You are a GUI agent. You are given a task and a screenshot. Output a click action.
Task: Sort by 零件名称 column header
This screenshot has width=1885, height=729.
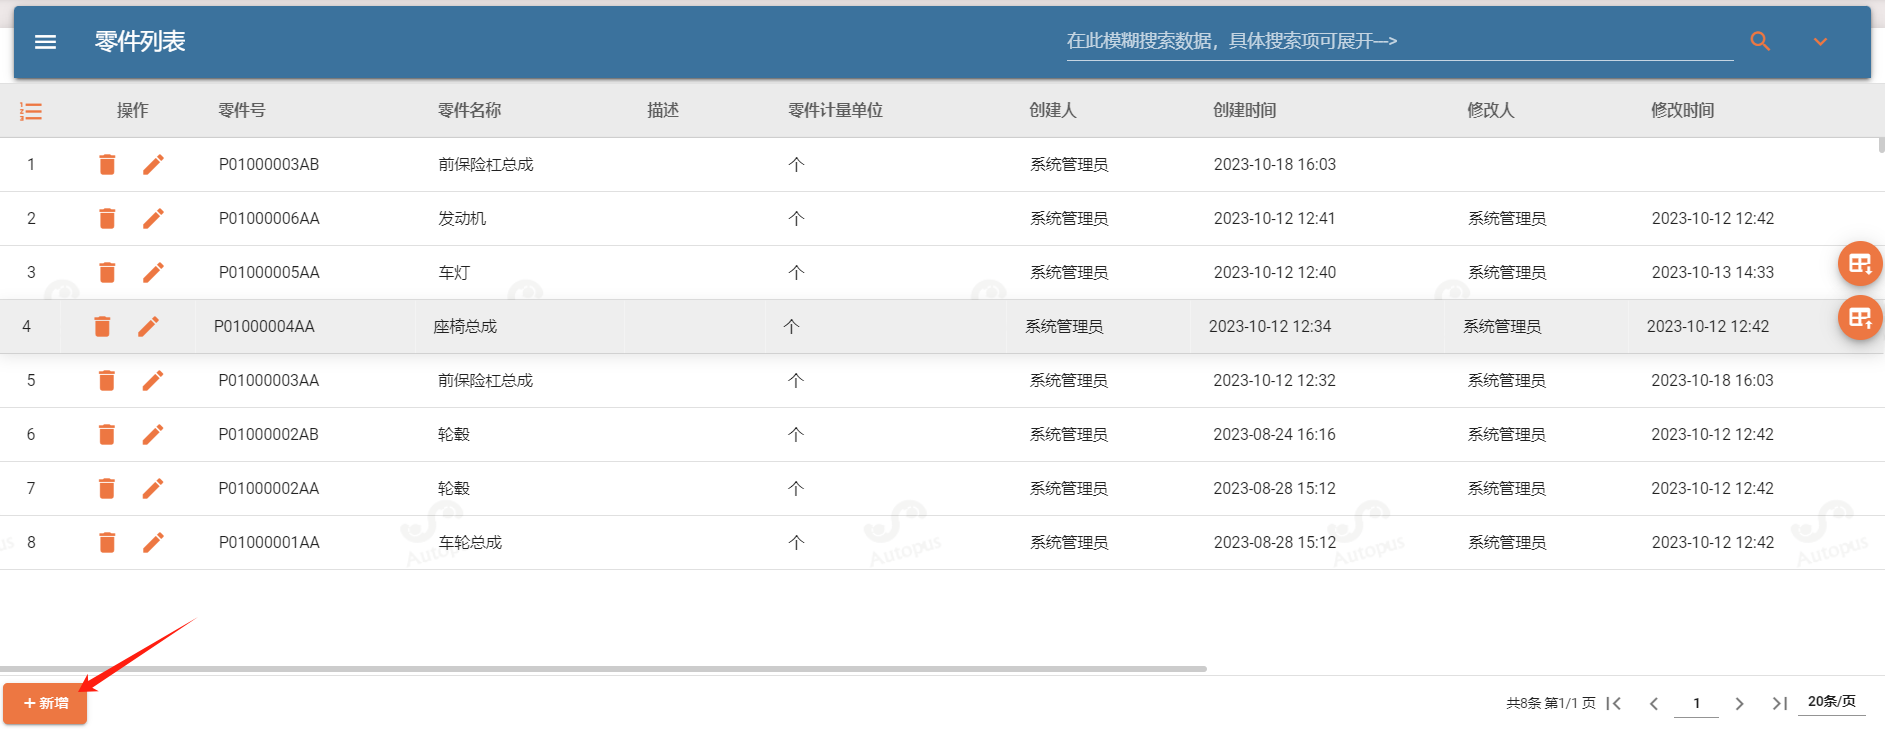pyautogui.click(x=470, y=110)
